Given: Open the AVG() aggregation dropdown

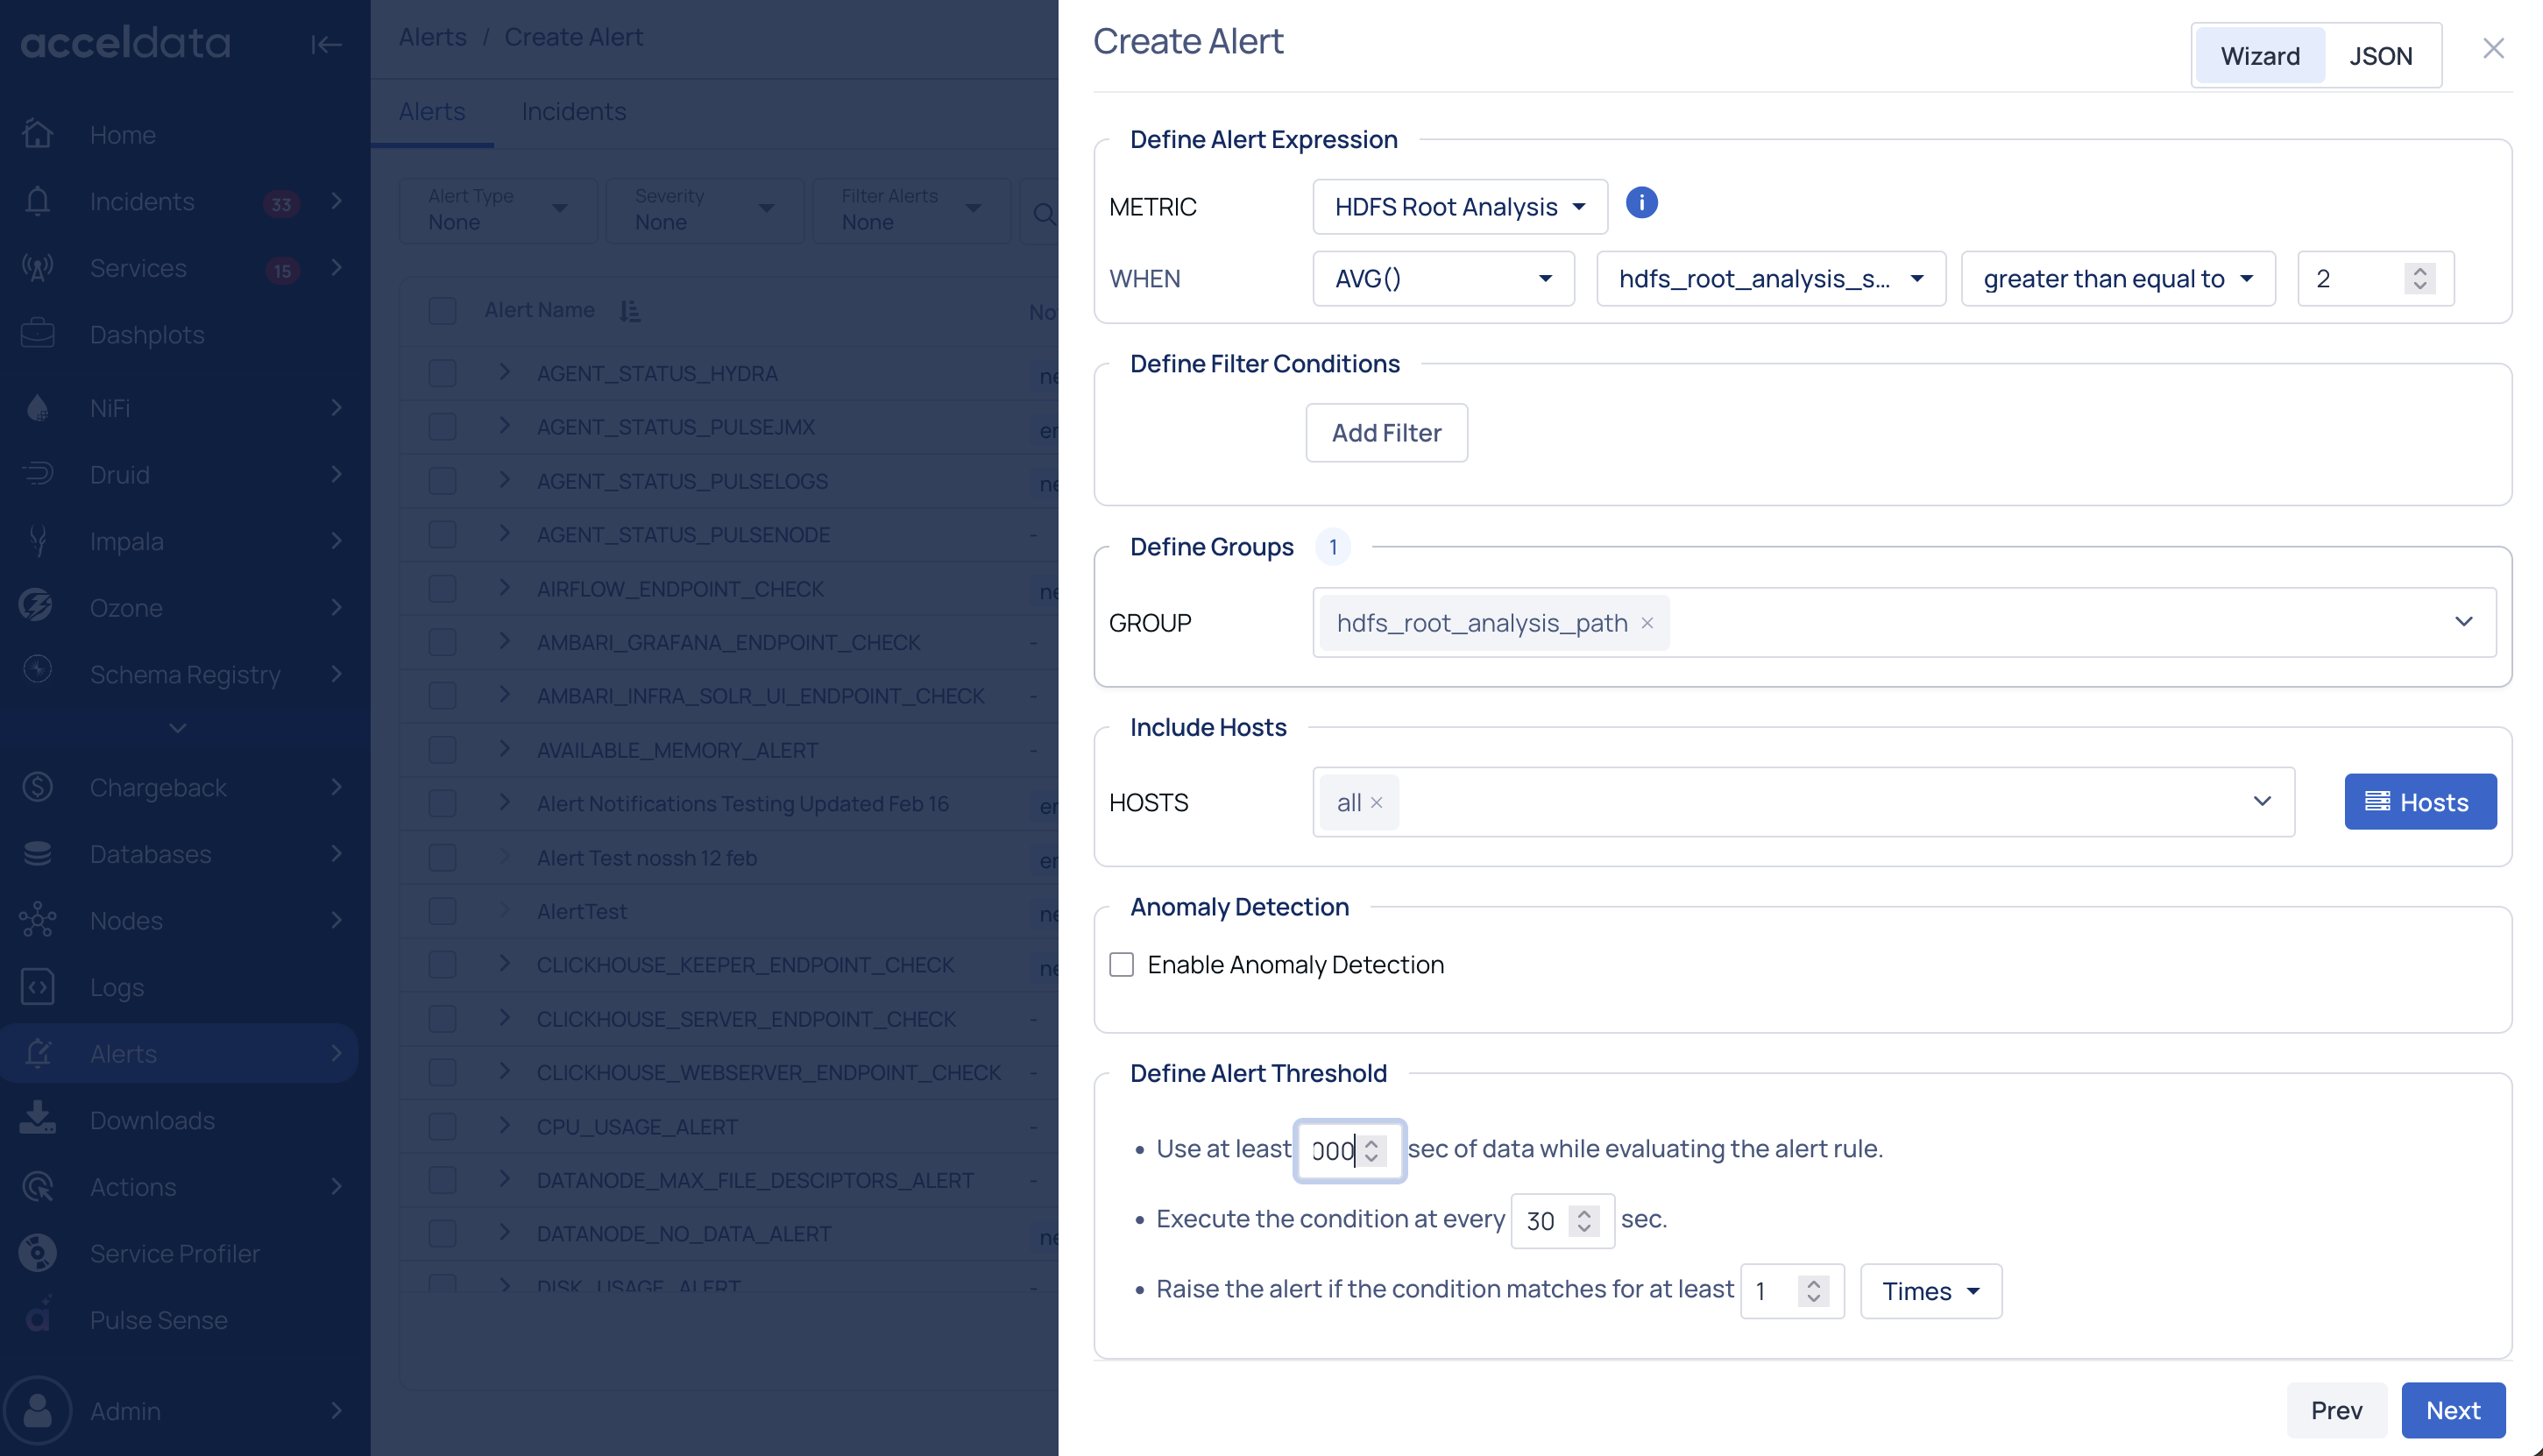Looking at the screenshot, I should point(1442,279).
